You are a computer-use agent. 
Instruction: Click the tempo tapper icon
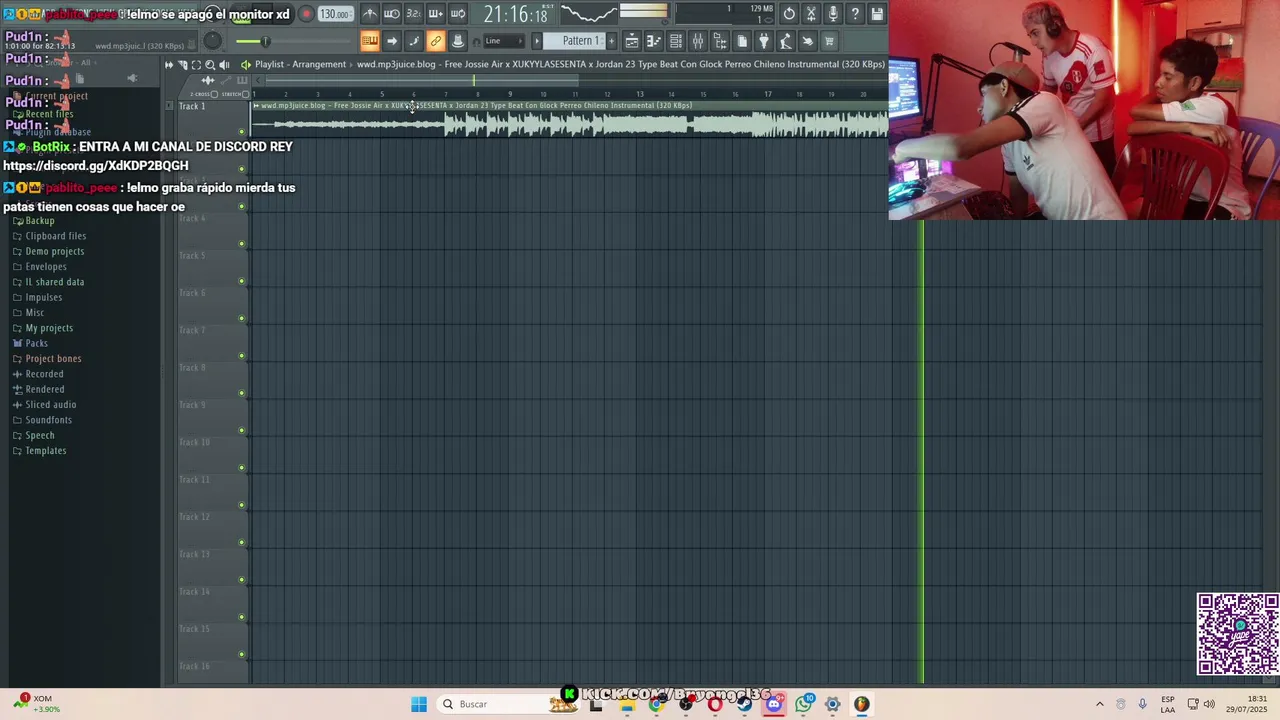pyautogui.click(x=786, y=41)
